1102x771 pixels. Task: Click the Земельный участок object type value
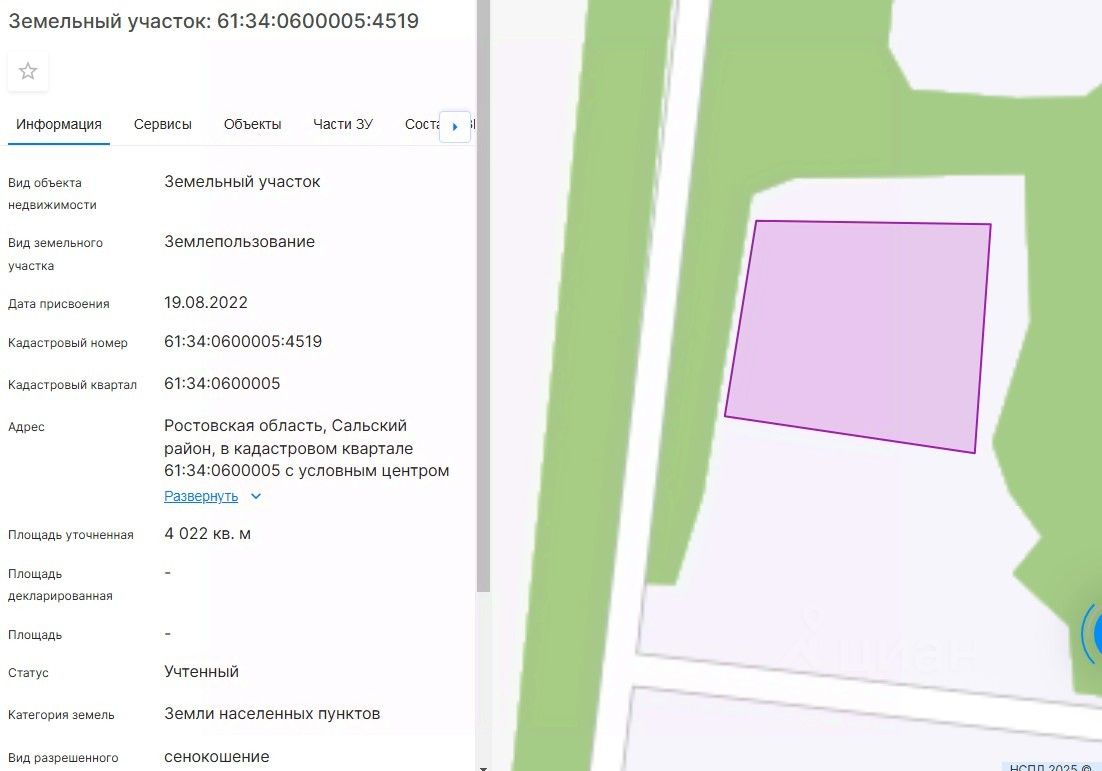pos(242,182)
